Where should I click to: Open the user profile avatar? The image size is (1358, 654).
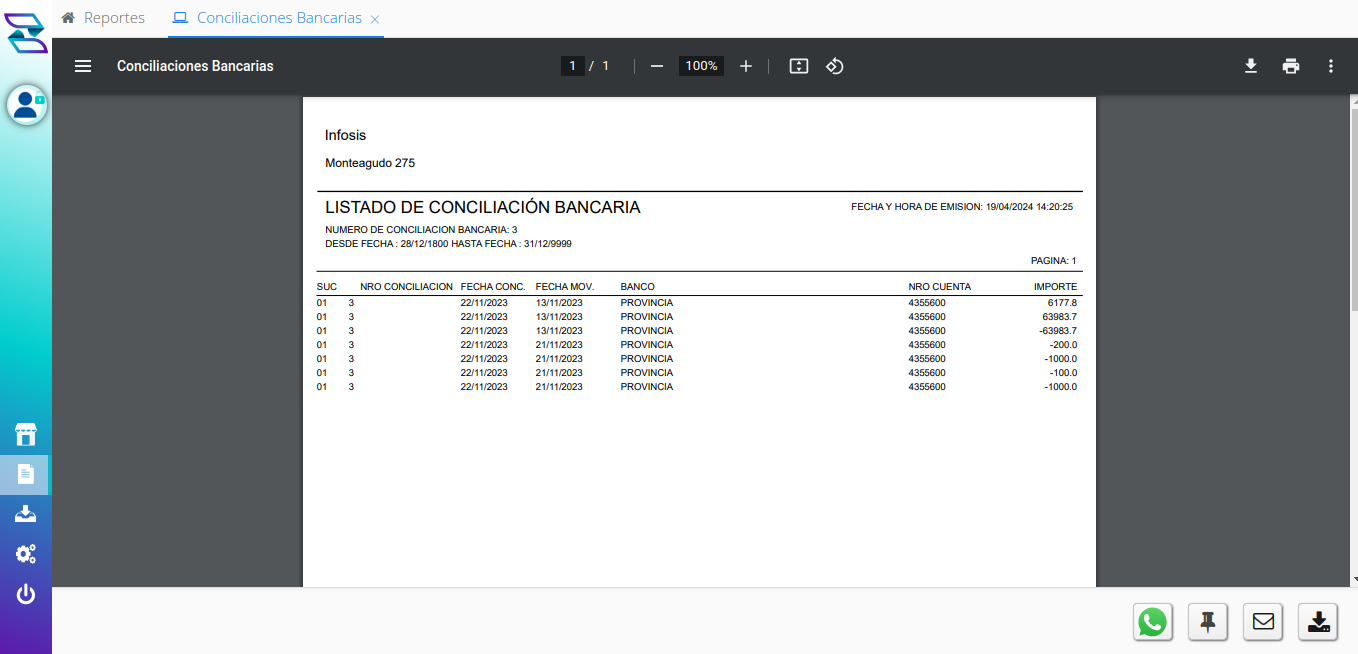(x=27, y=105)
